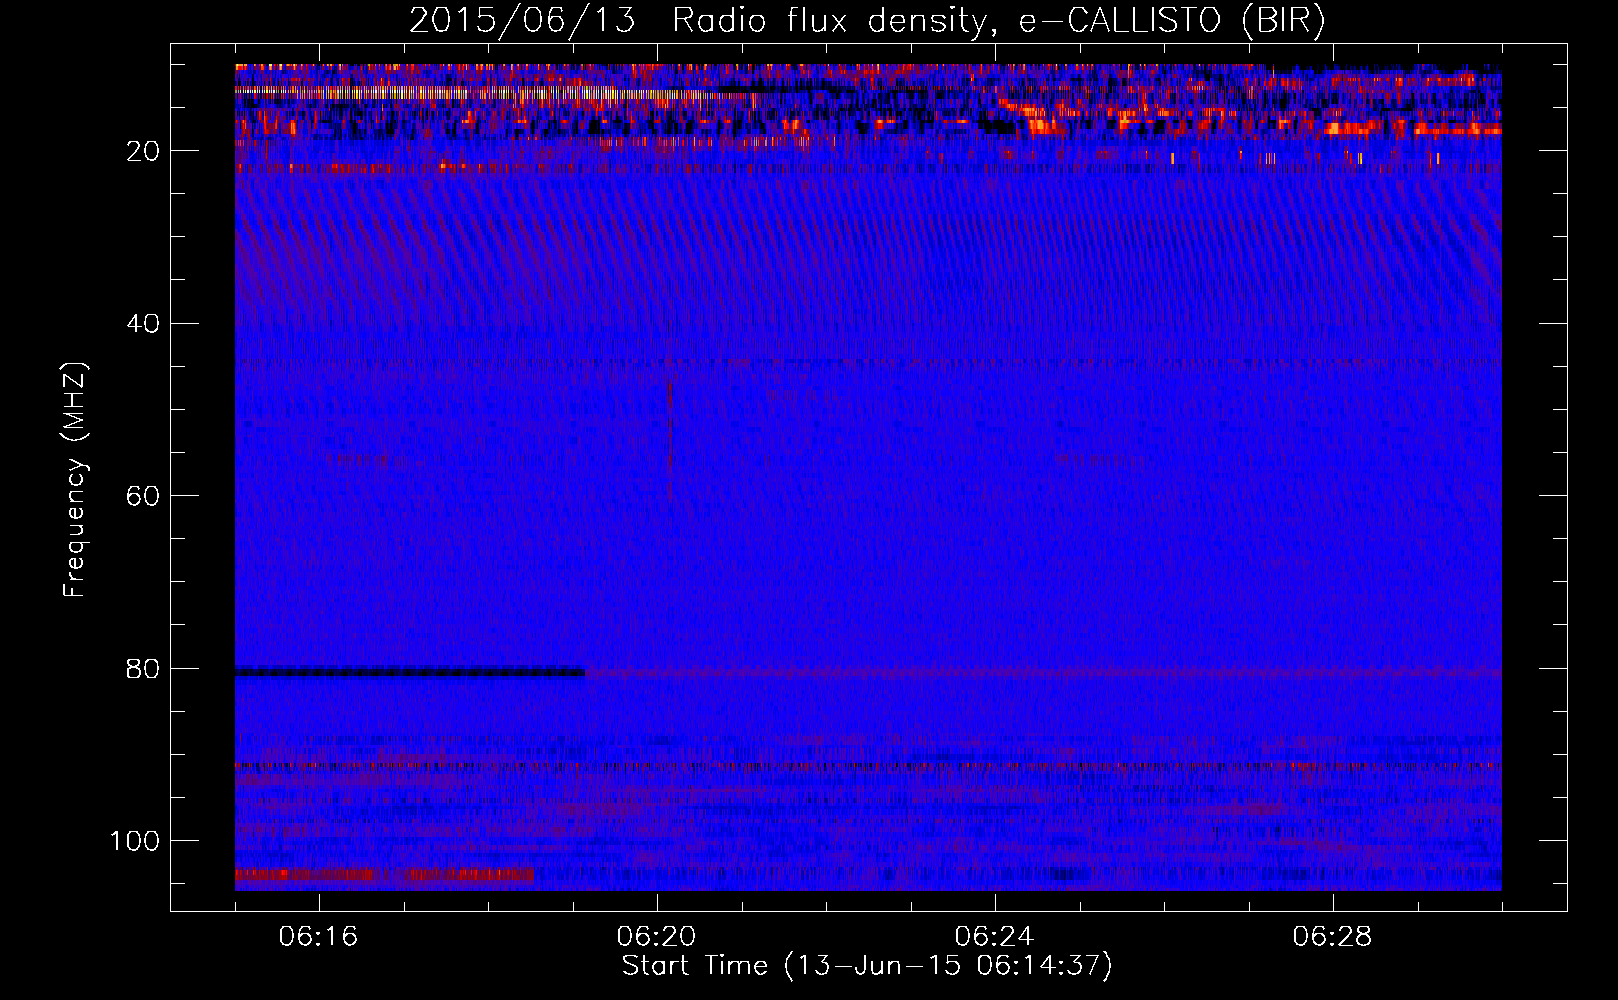Select the 06:28 time tick label
The width and height of the screenshot is (1618, 1000).
pyautogui.click(x=1332, y=936)
